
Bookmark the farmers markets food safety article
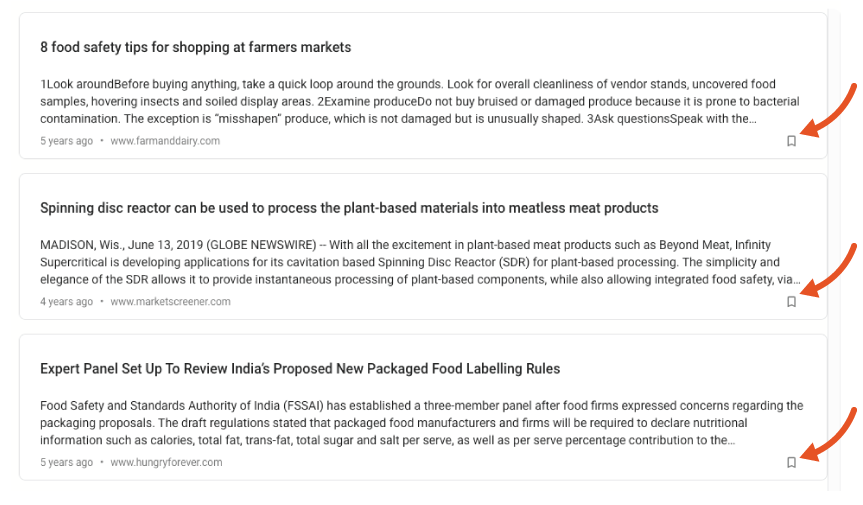click(791, 141)
